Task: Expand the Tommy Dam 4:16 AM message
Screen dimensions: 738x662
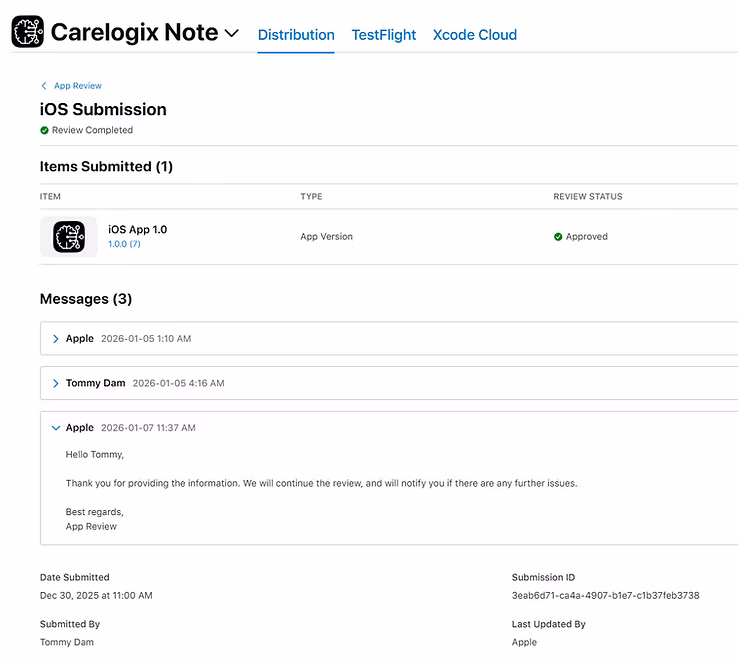Action: coord(56,383)
